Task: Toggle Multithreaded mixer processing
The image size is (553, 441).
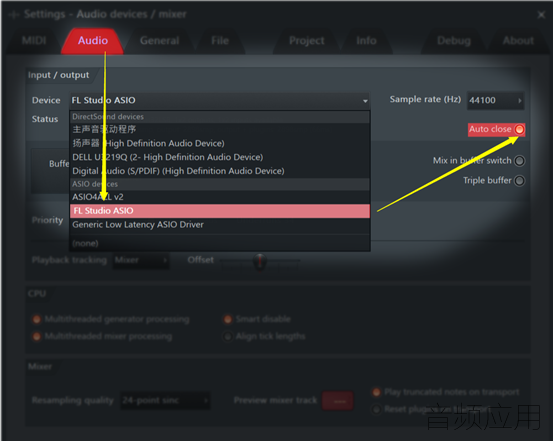Action: pos(37,337)
